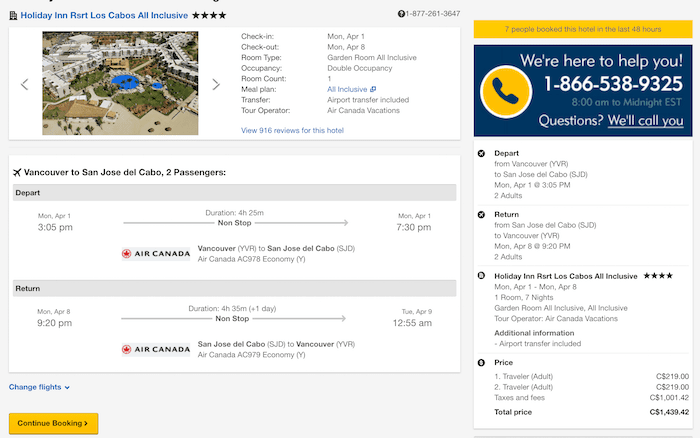
Task: Open the Holiday Inn Rsrt Los Cabos link
Action: [104, 16]
